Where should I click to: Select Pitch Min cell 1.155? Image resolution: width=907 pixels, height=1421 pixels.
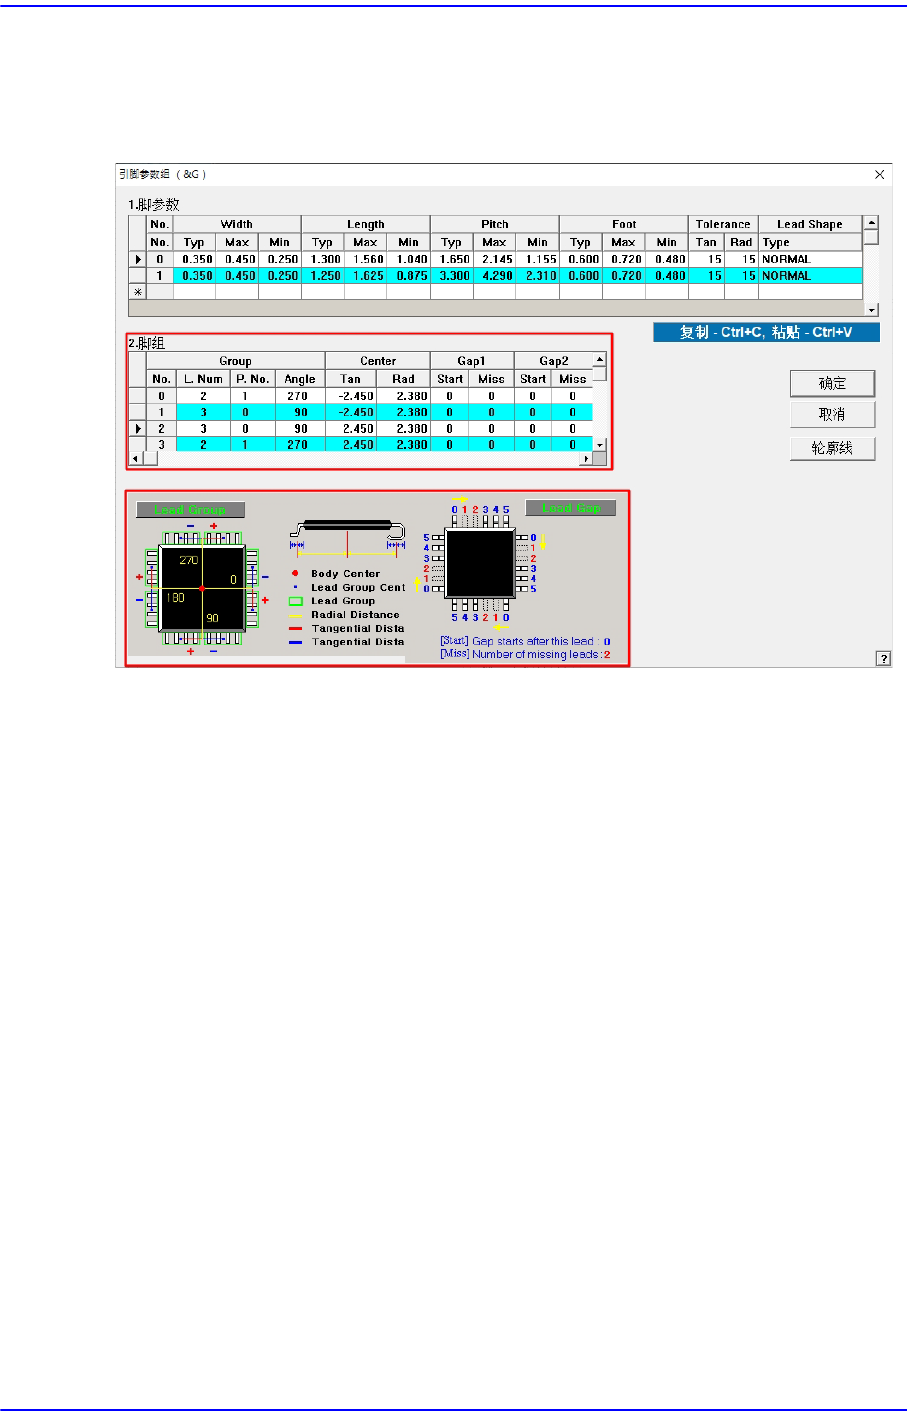point(538,259)
